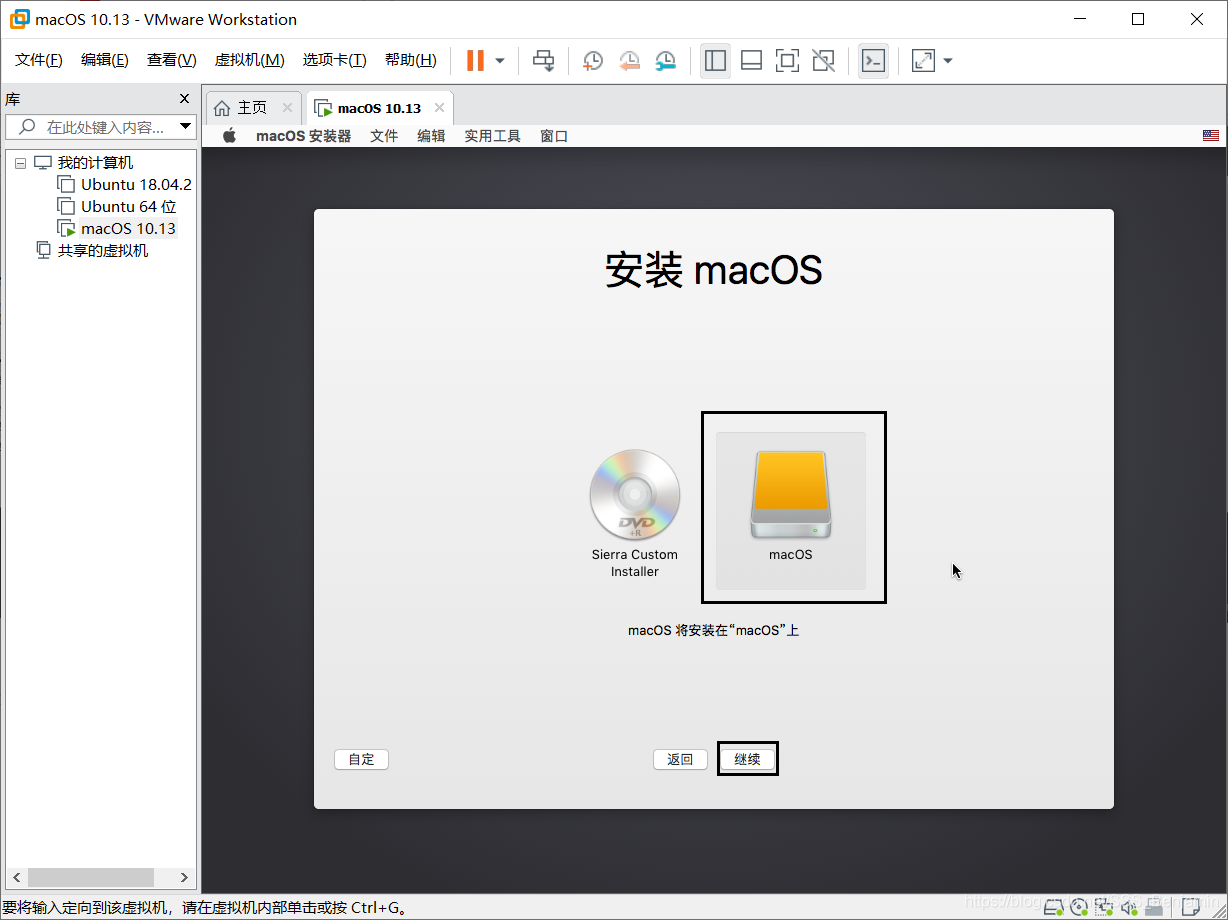Open the 查看(V) menu
This screenshot has height=920, width=1228.
pyautogui.click(x=172, y=60)
